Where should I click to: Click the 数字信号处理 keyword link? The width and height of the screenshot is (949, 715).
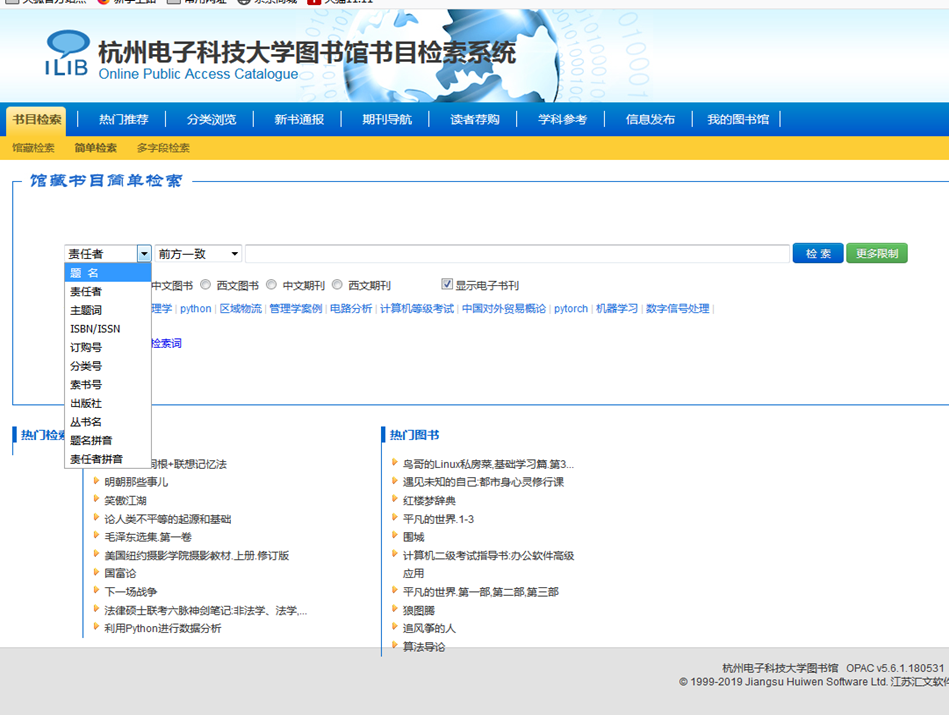[x=677, y=309]
